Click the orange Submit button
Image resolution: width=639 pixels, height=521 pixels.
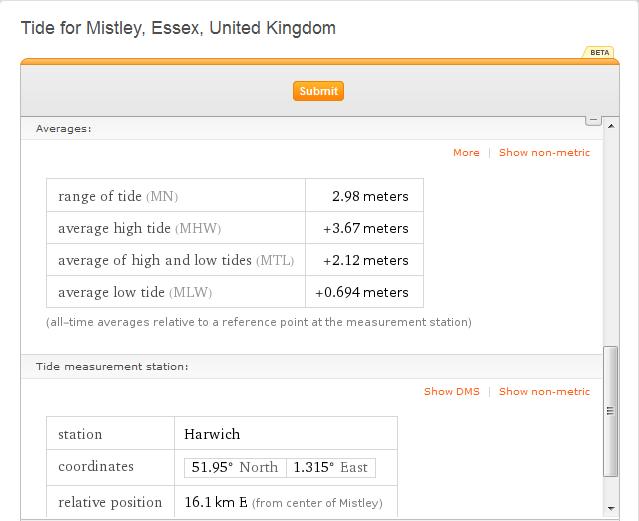pyautogui.click(x=318, y=91)
